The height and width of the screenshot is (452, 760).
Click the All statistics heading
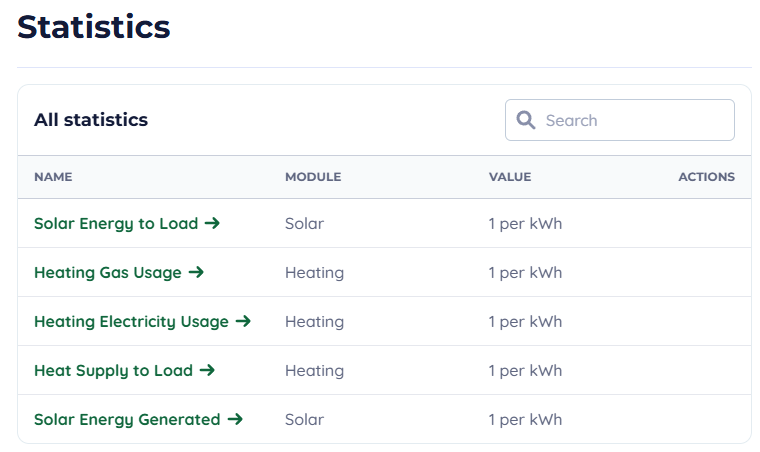coord(91,120)
